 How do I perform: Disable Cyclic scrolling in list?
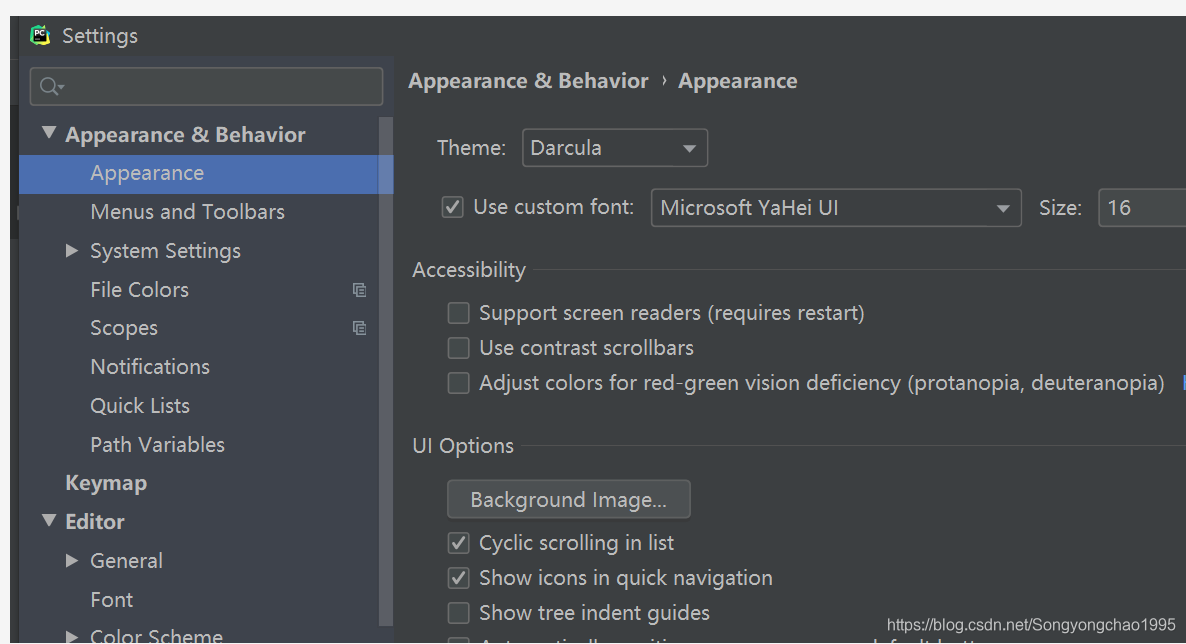[458, 543]
